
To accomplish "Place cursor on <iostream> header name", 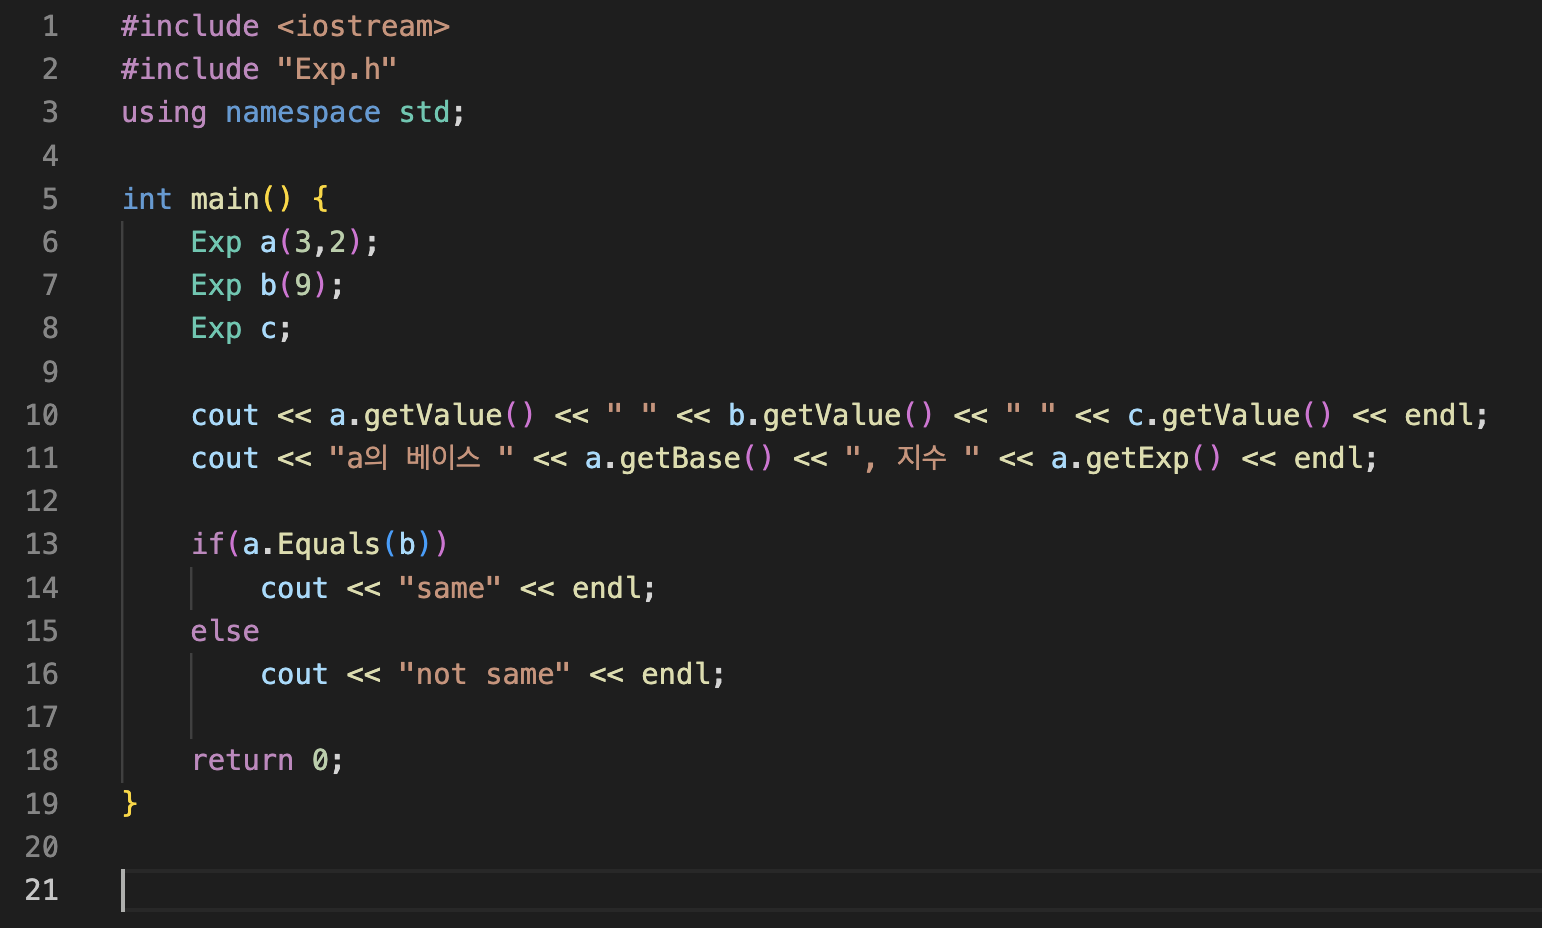I will point(363,26).
